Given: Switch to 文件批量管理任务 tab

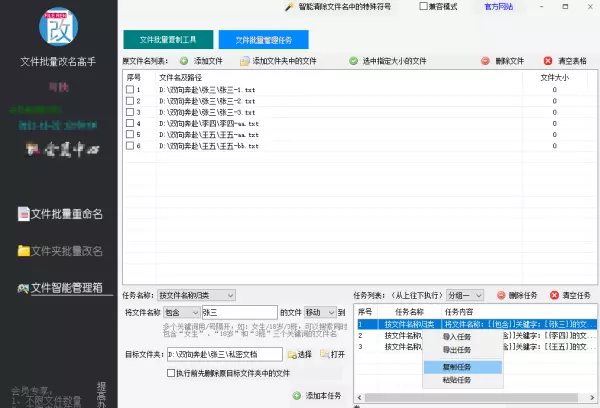Looking at the screenshot, I should click(264, 40).
